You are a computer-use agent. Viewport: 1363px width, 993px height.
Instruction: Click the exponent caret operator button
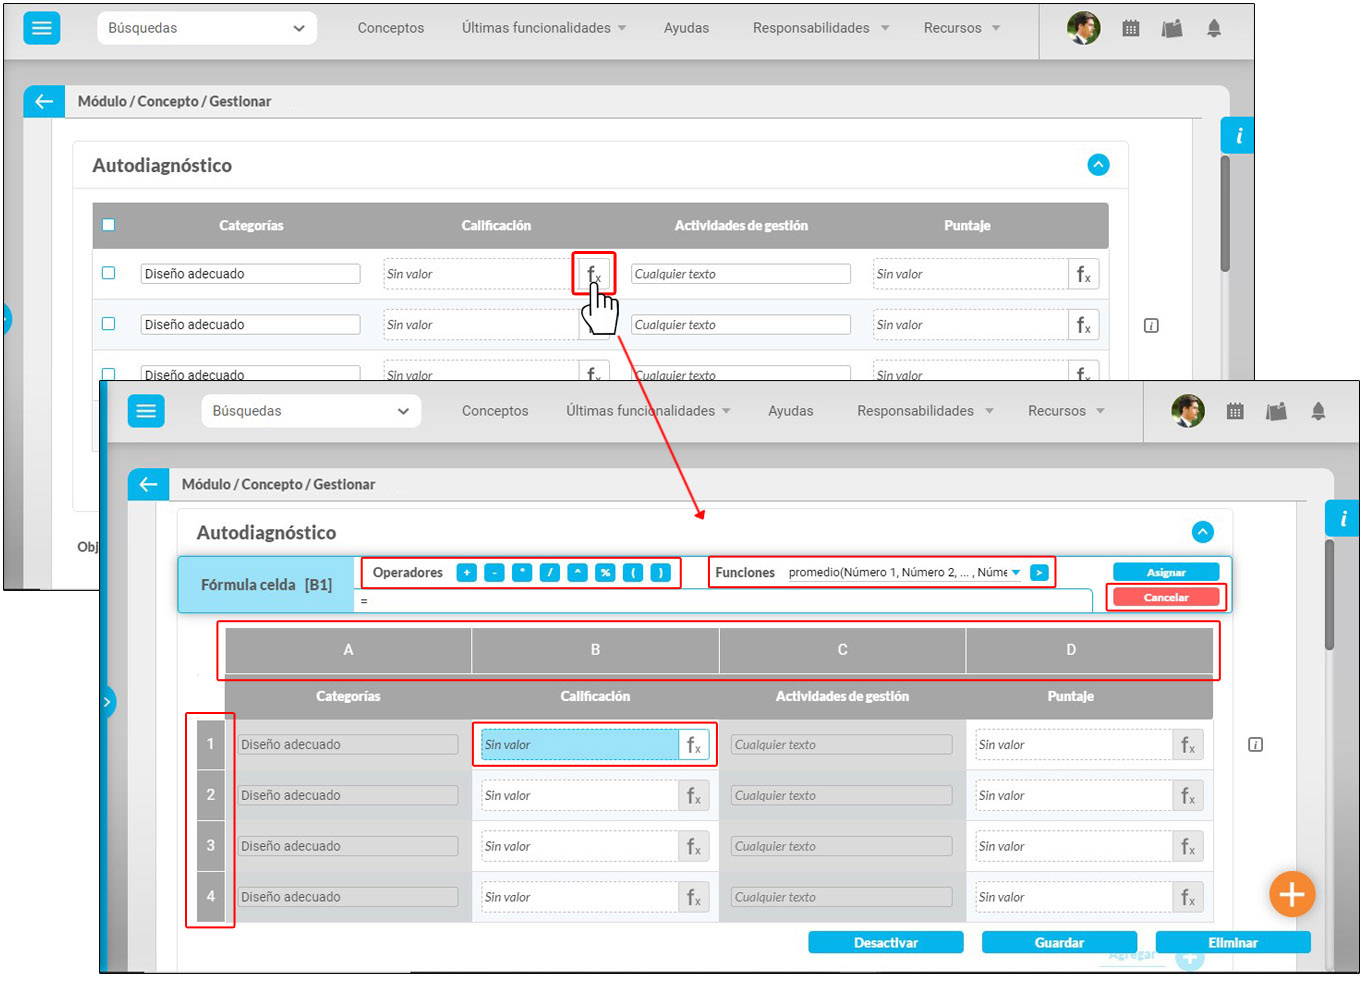click(577, 573)
